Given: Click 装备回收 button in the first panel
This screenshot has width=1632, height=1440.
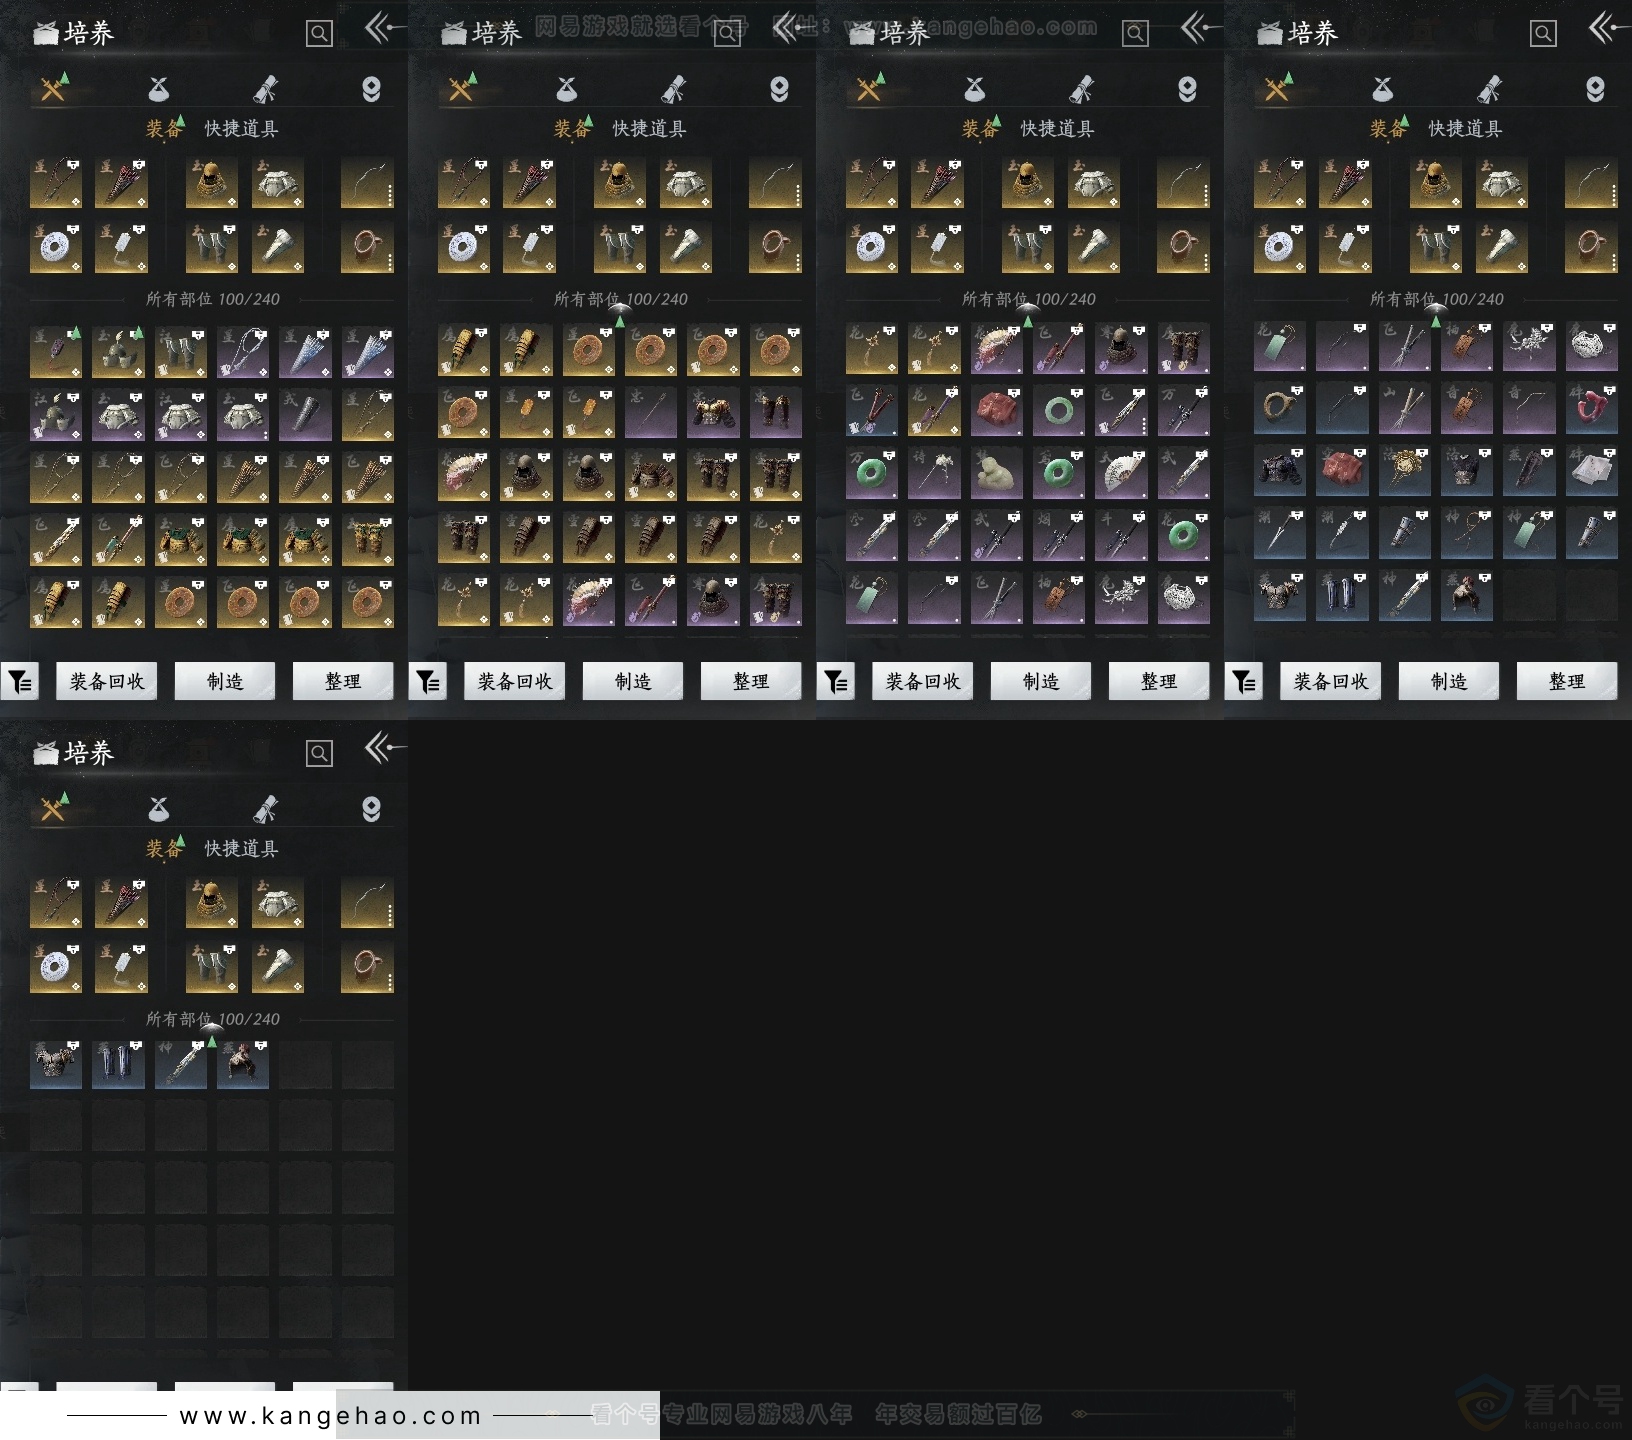Looking at the screenshot, I should [107, 682].
